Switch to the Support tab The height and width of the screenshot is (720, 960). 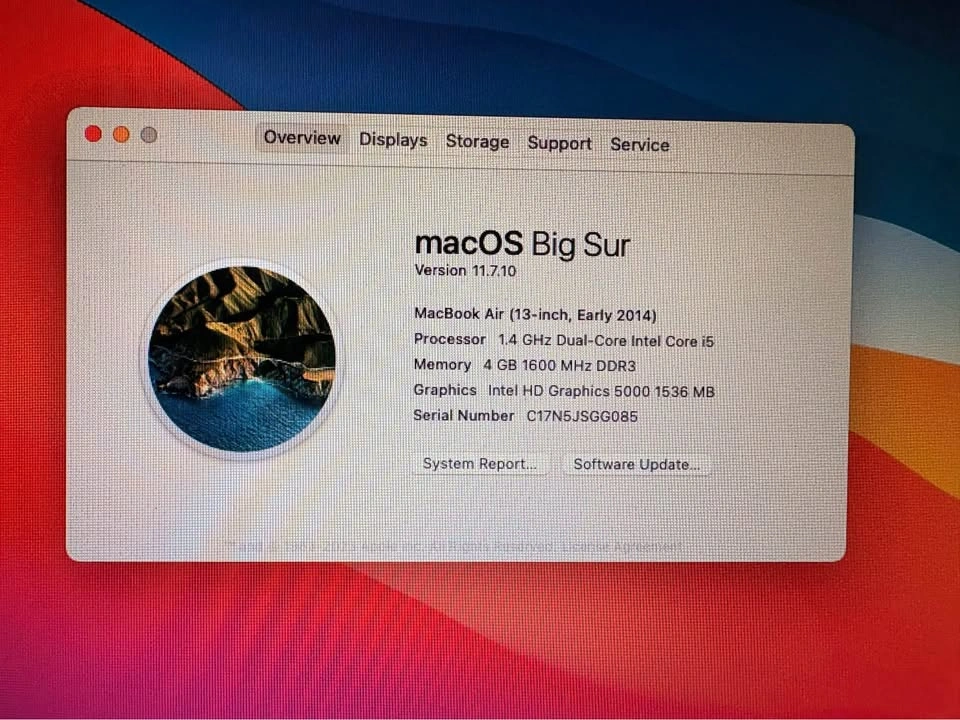(x=559, y=143)
